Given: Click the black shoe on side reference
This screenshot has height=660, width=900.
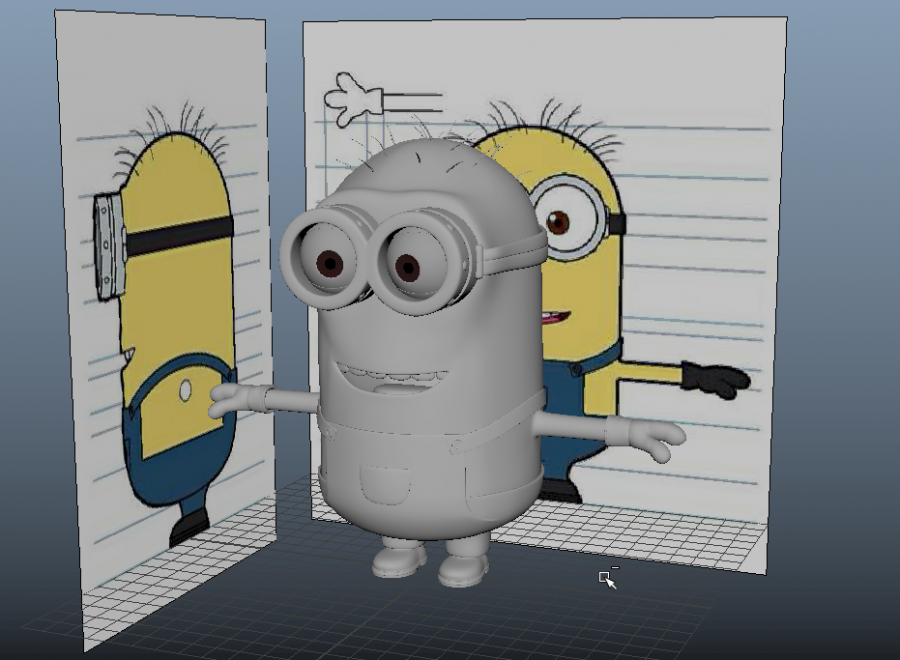Looking at the screenshot, I should (x=188, y=529).
